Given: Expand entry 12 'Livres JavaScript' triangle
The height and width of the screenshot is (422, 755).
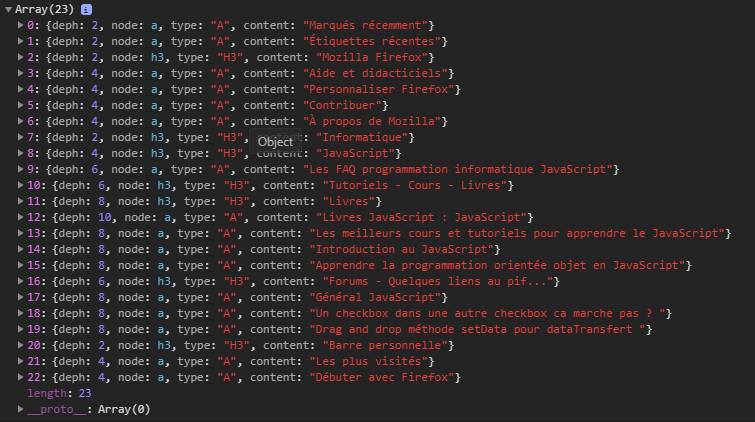Looking at the screenshot, I should [22, 217].
